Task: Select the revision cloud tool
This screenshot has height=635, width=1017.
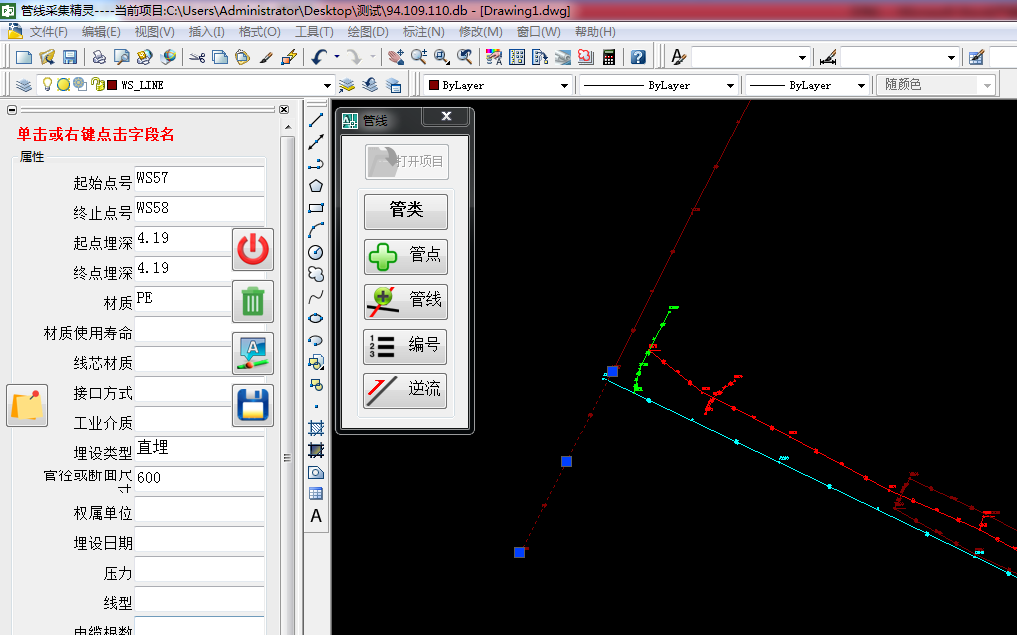Action: 316,274
